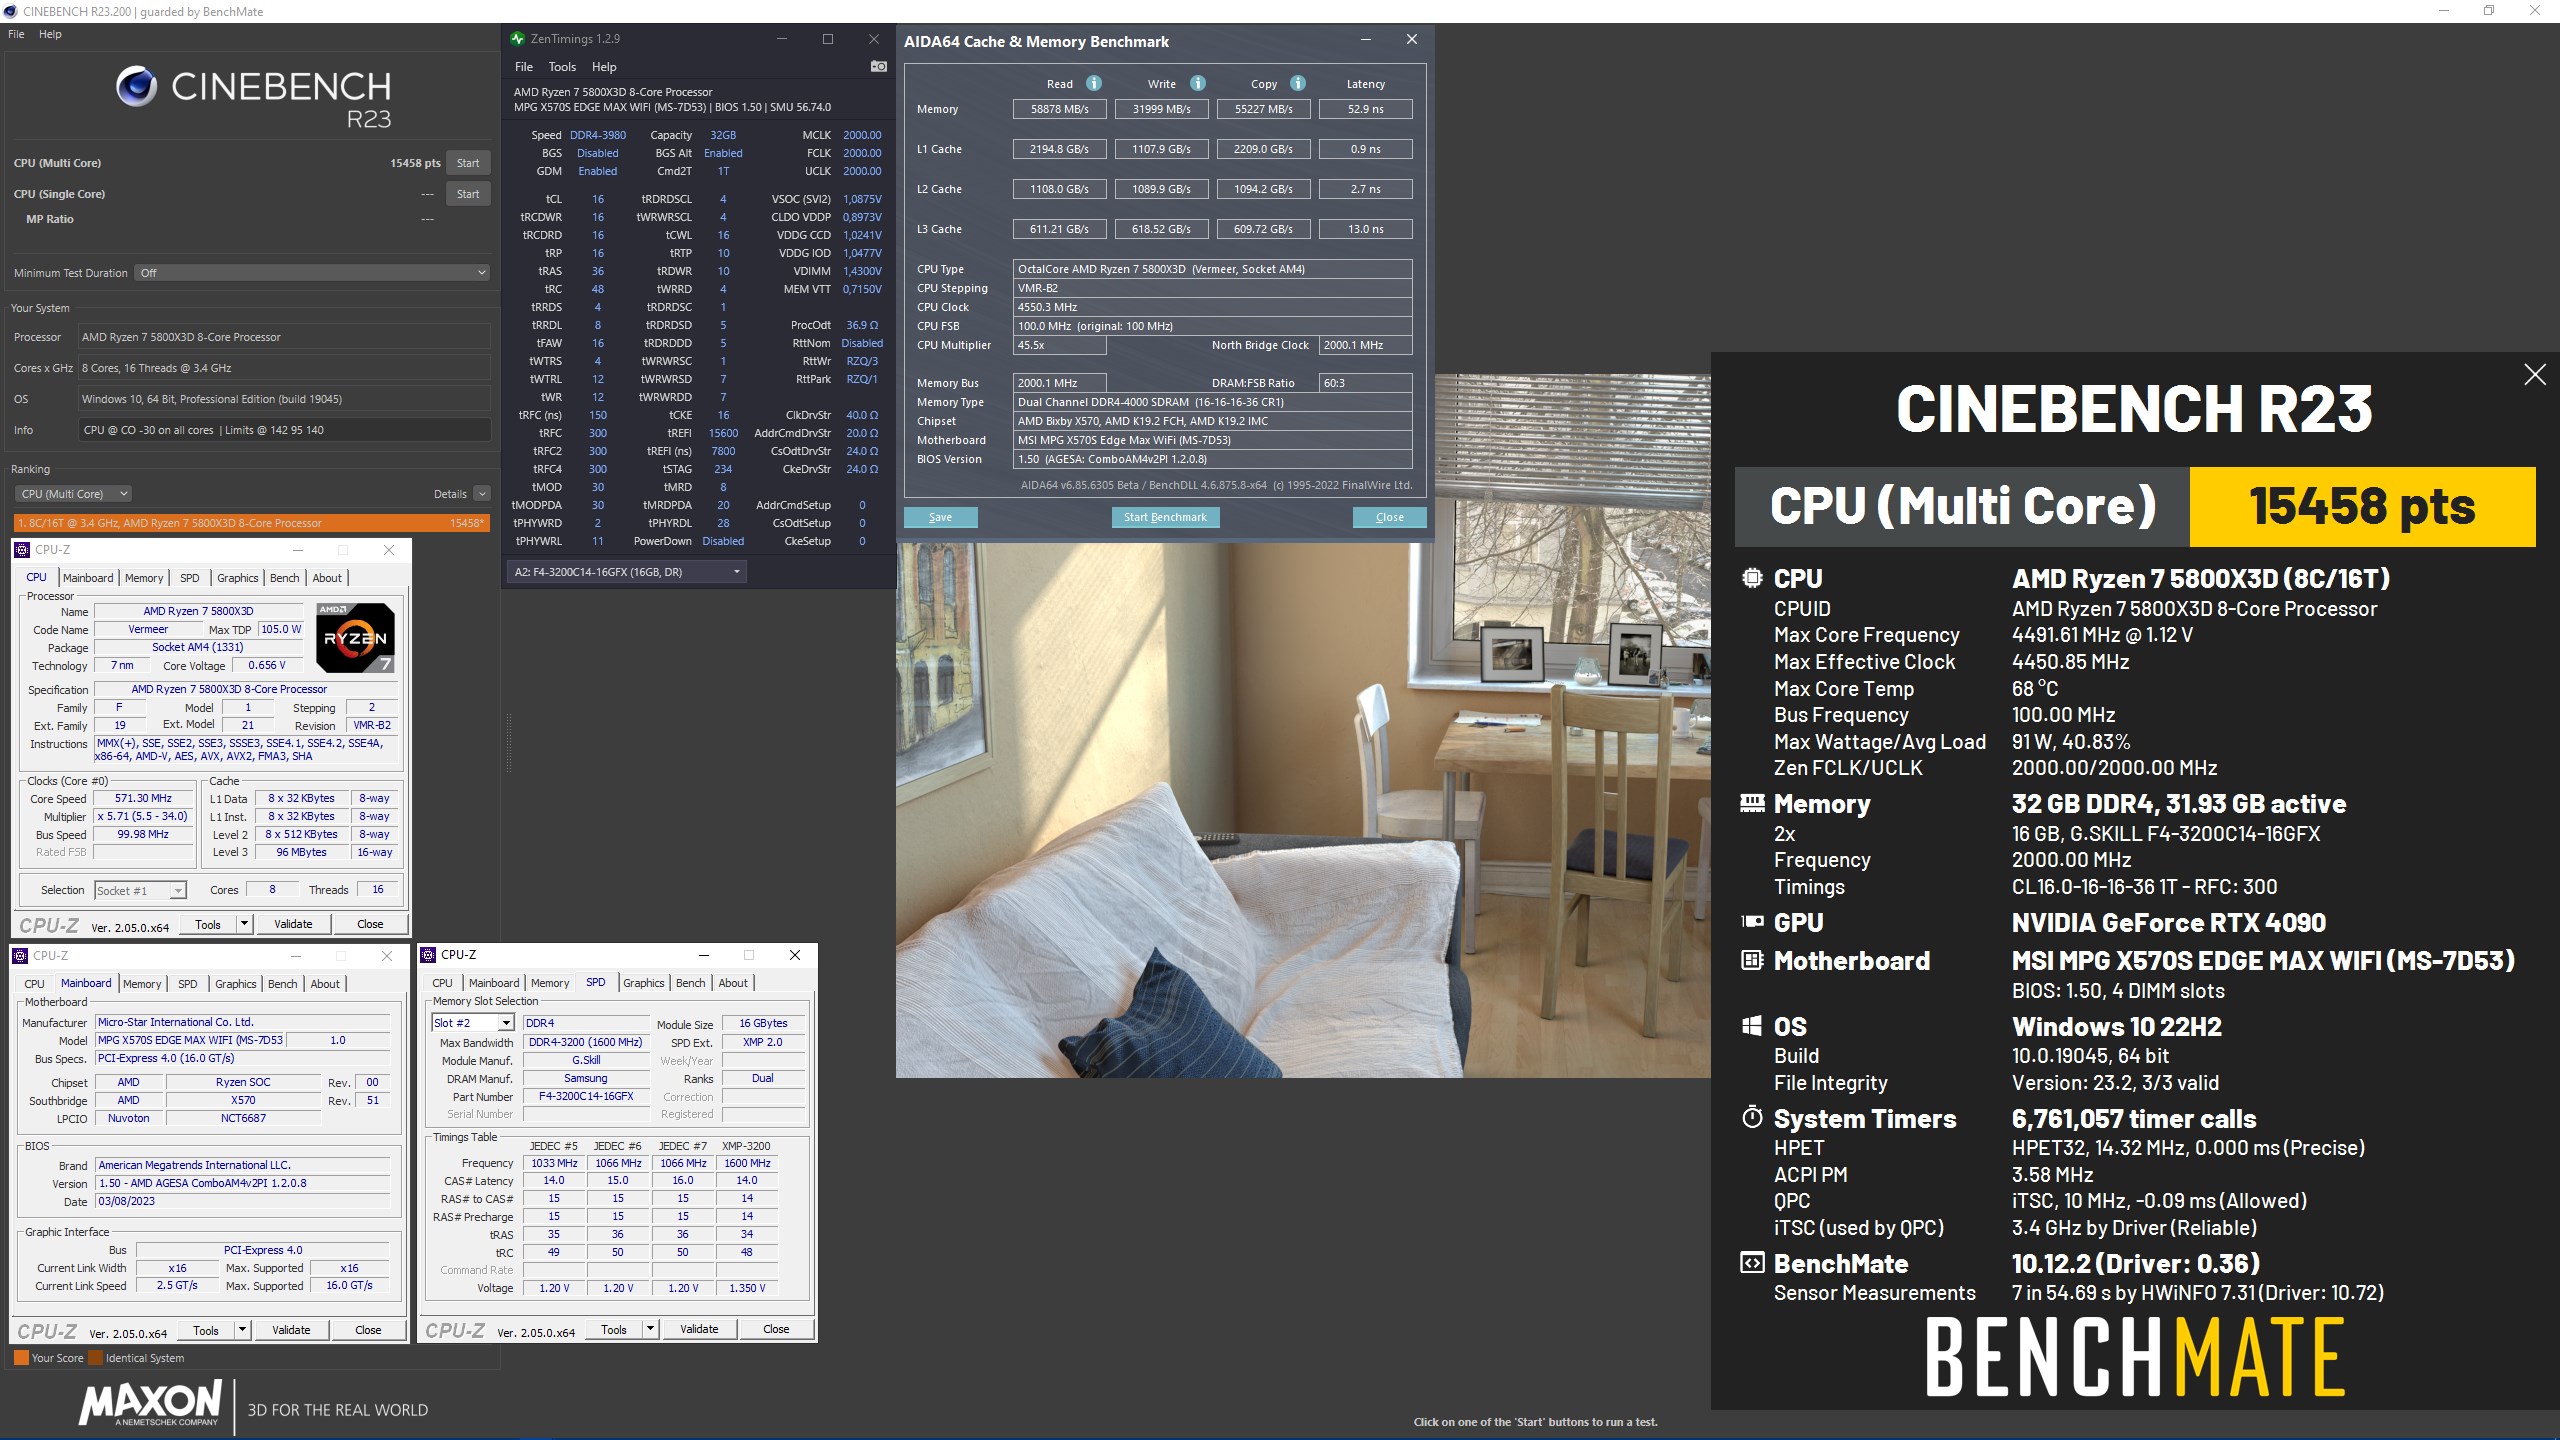Image resolution: width=2560 pixels, height=1440 pixels.
Task: Start the CPU (Single Core) test
Action: click(468, 194)
